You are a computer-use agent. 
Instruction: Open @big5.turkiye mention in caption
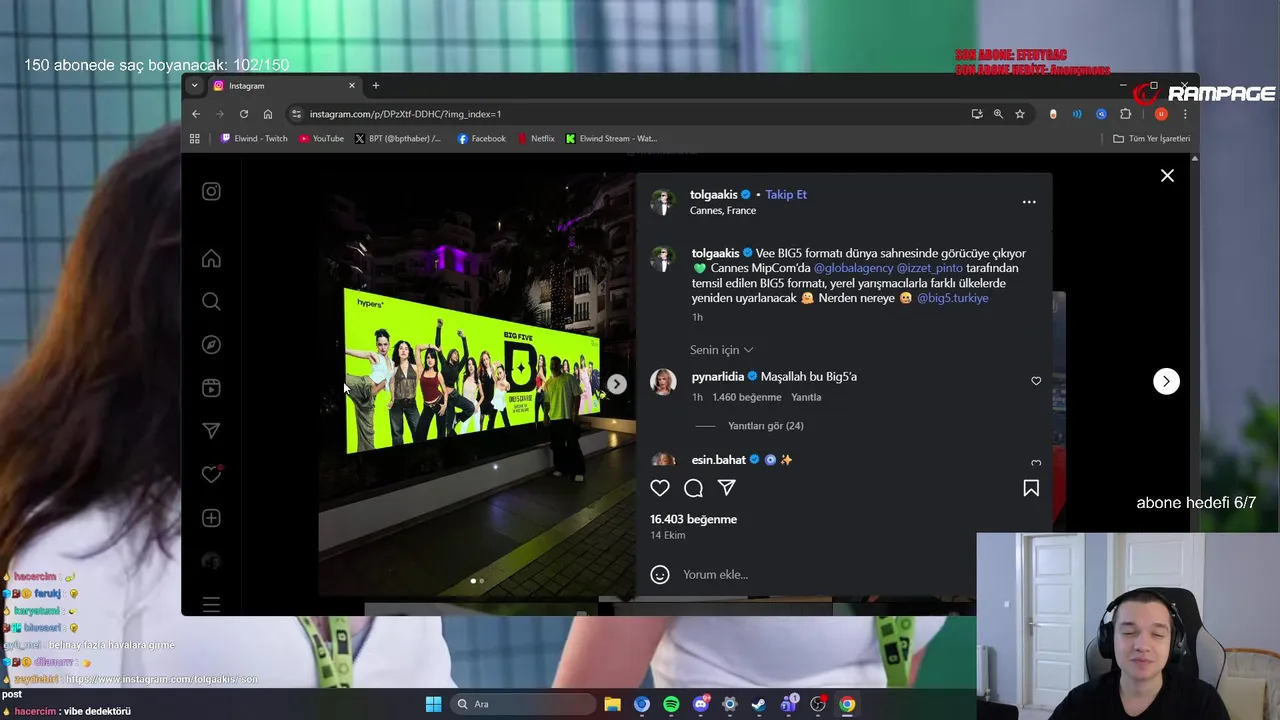(953, 298)
